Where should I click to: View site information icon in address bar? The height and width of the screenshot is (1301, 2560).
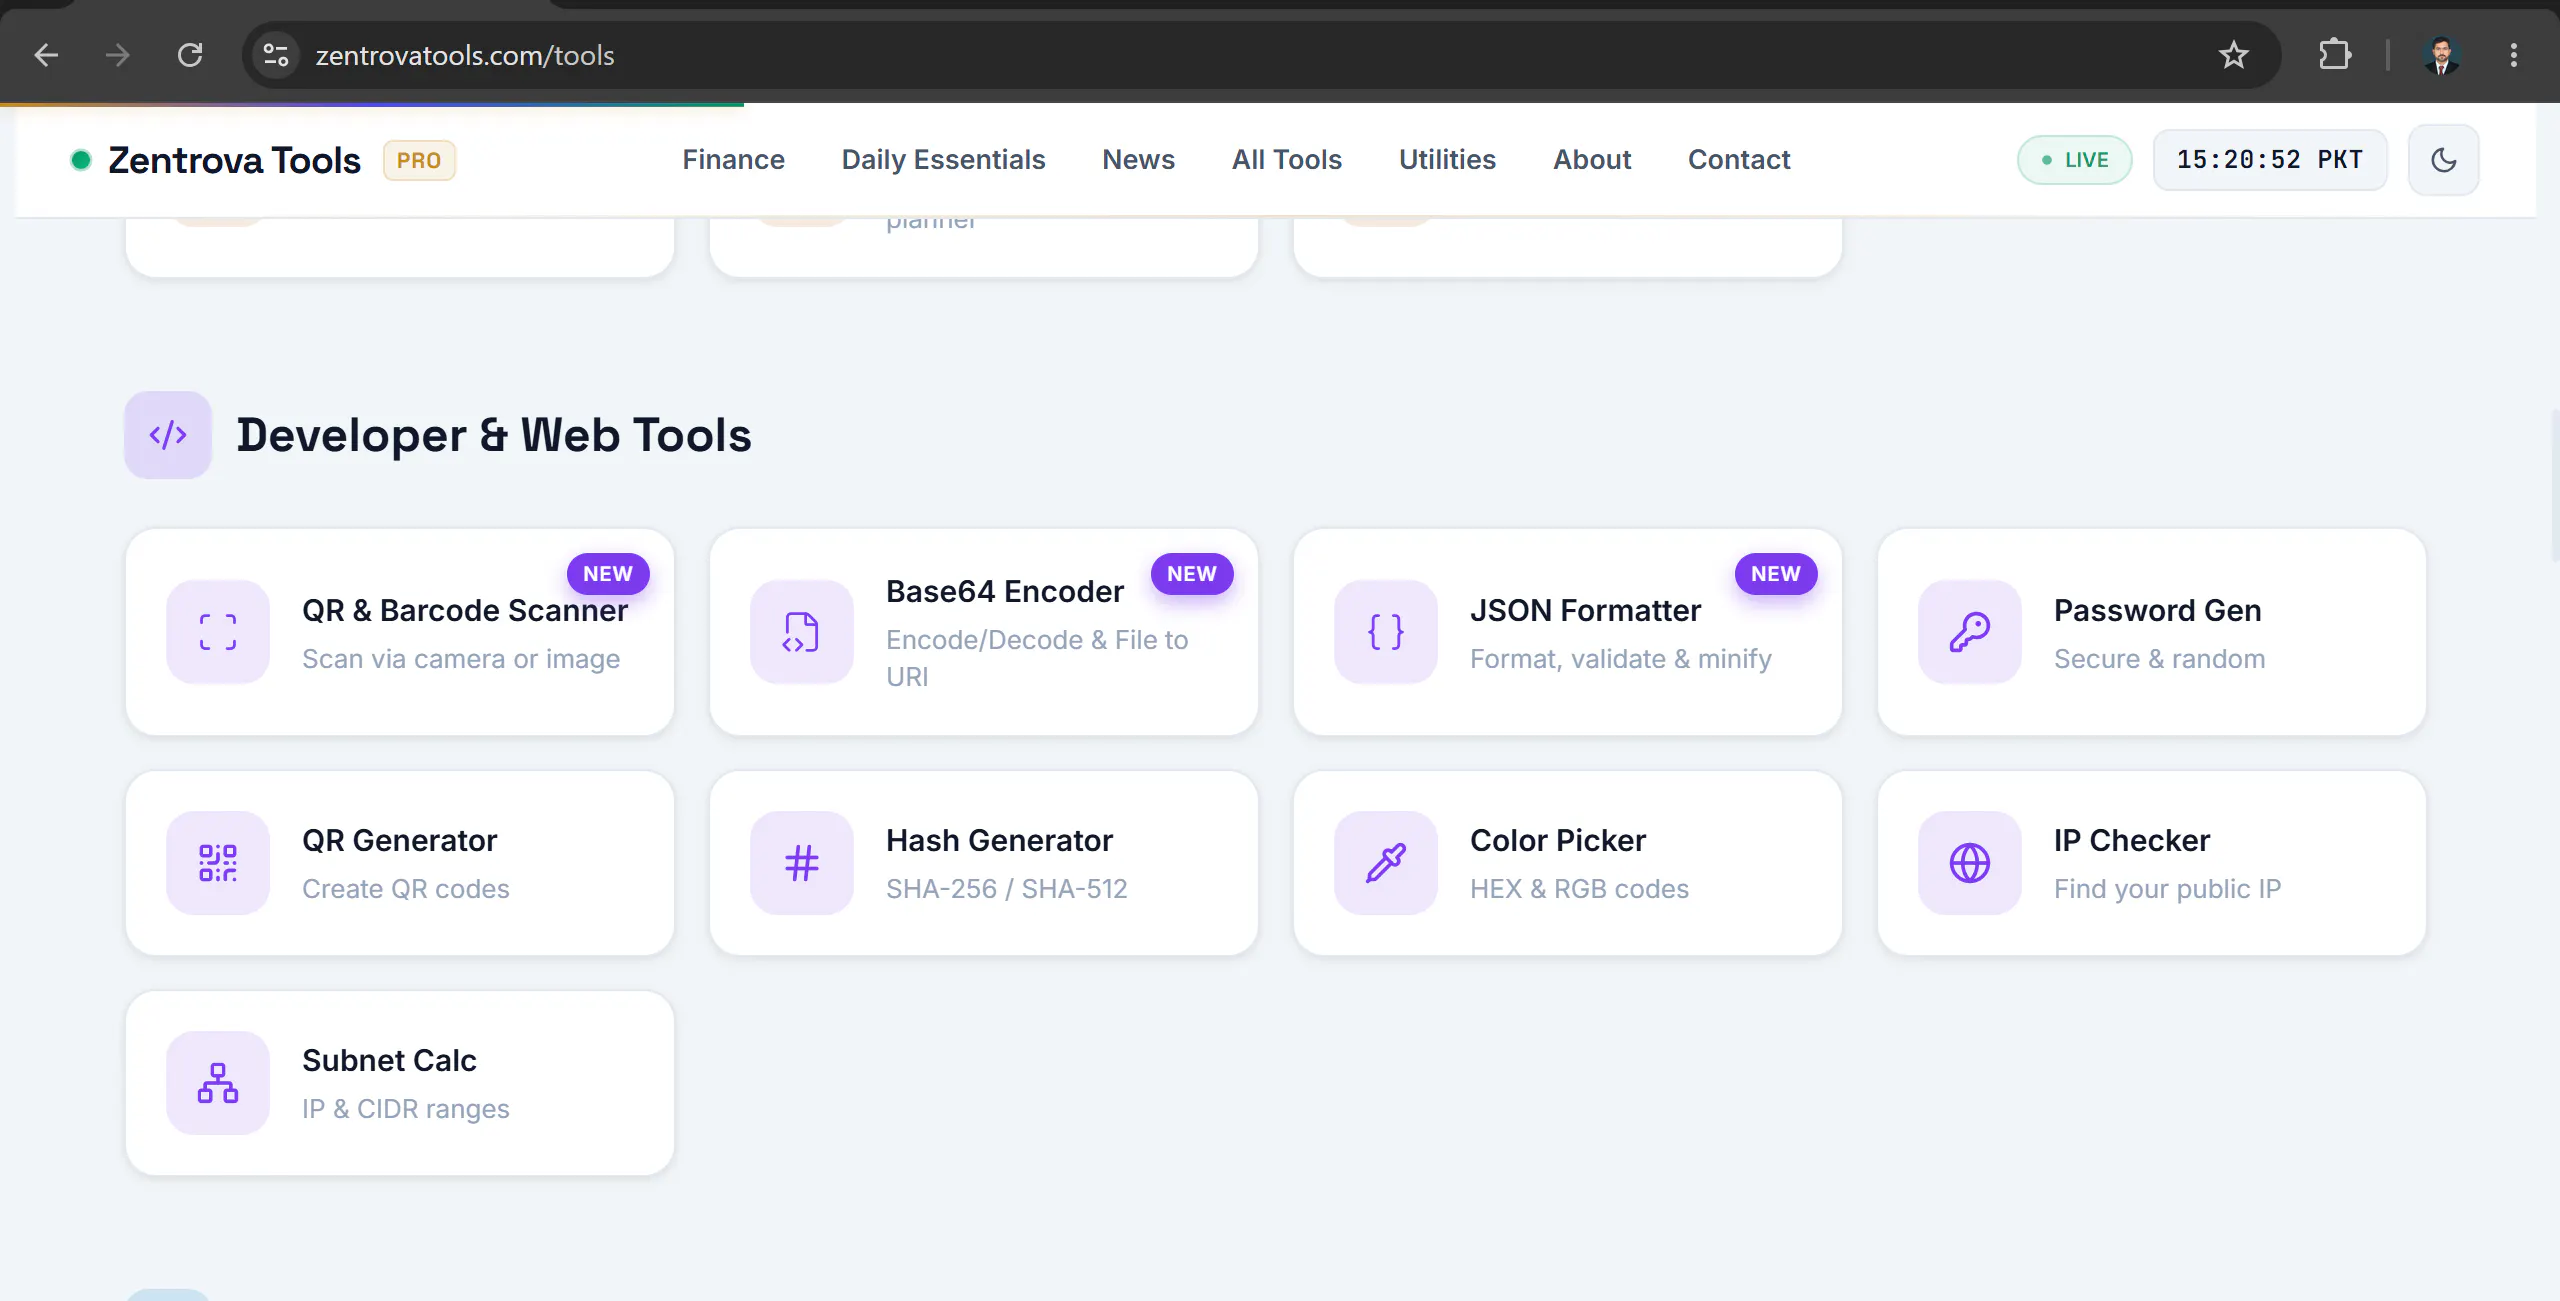pyautogui.click(x=276, y=55)
